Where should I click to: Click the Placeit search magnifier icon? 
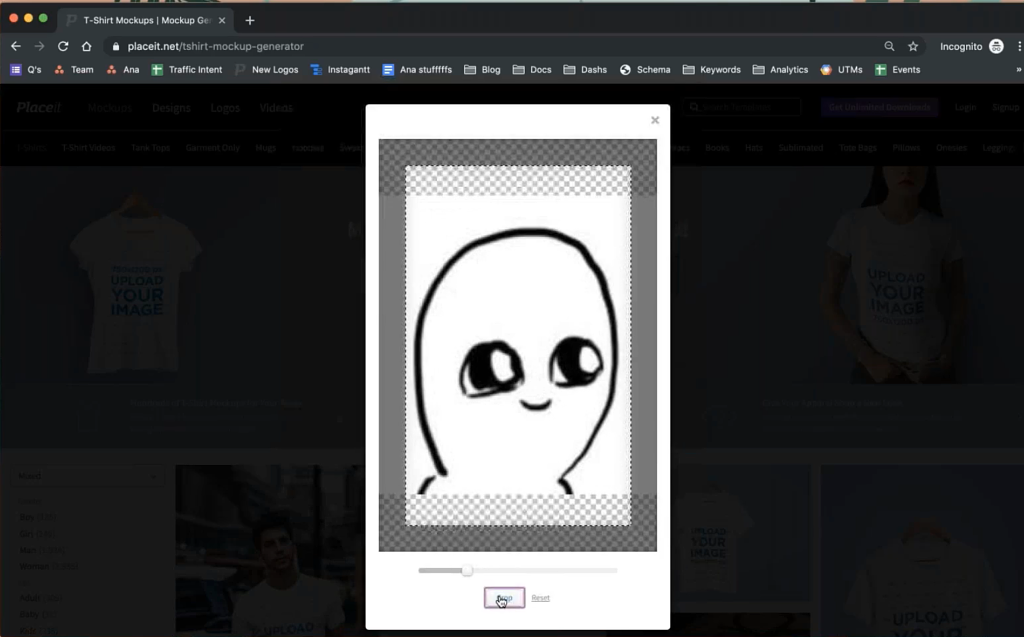point(694,107)
